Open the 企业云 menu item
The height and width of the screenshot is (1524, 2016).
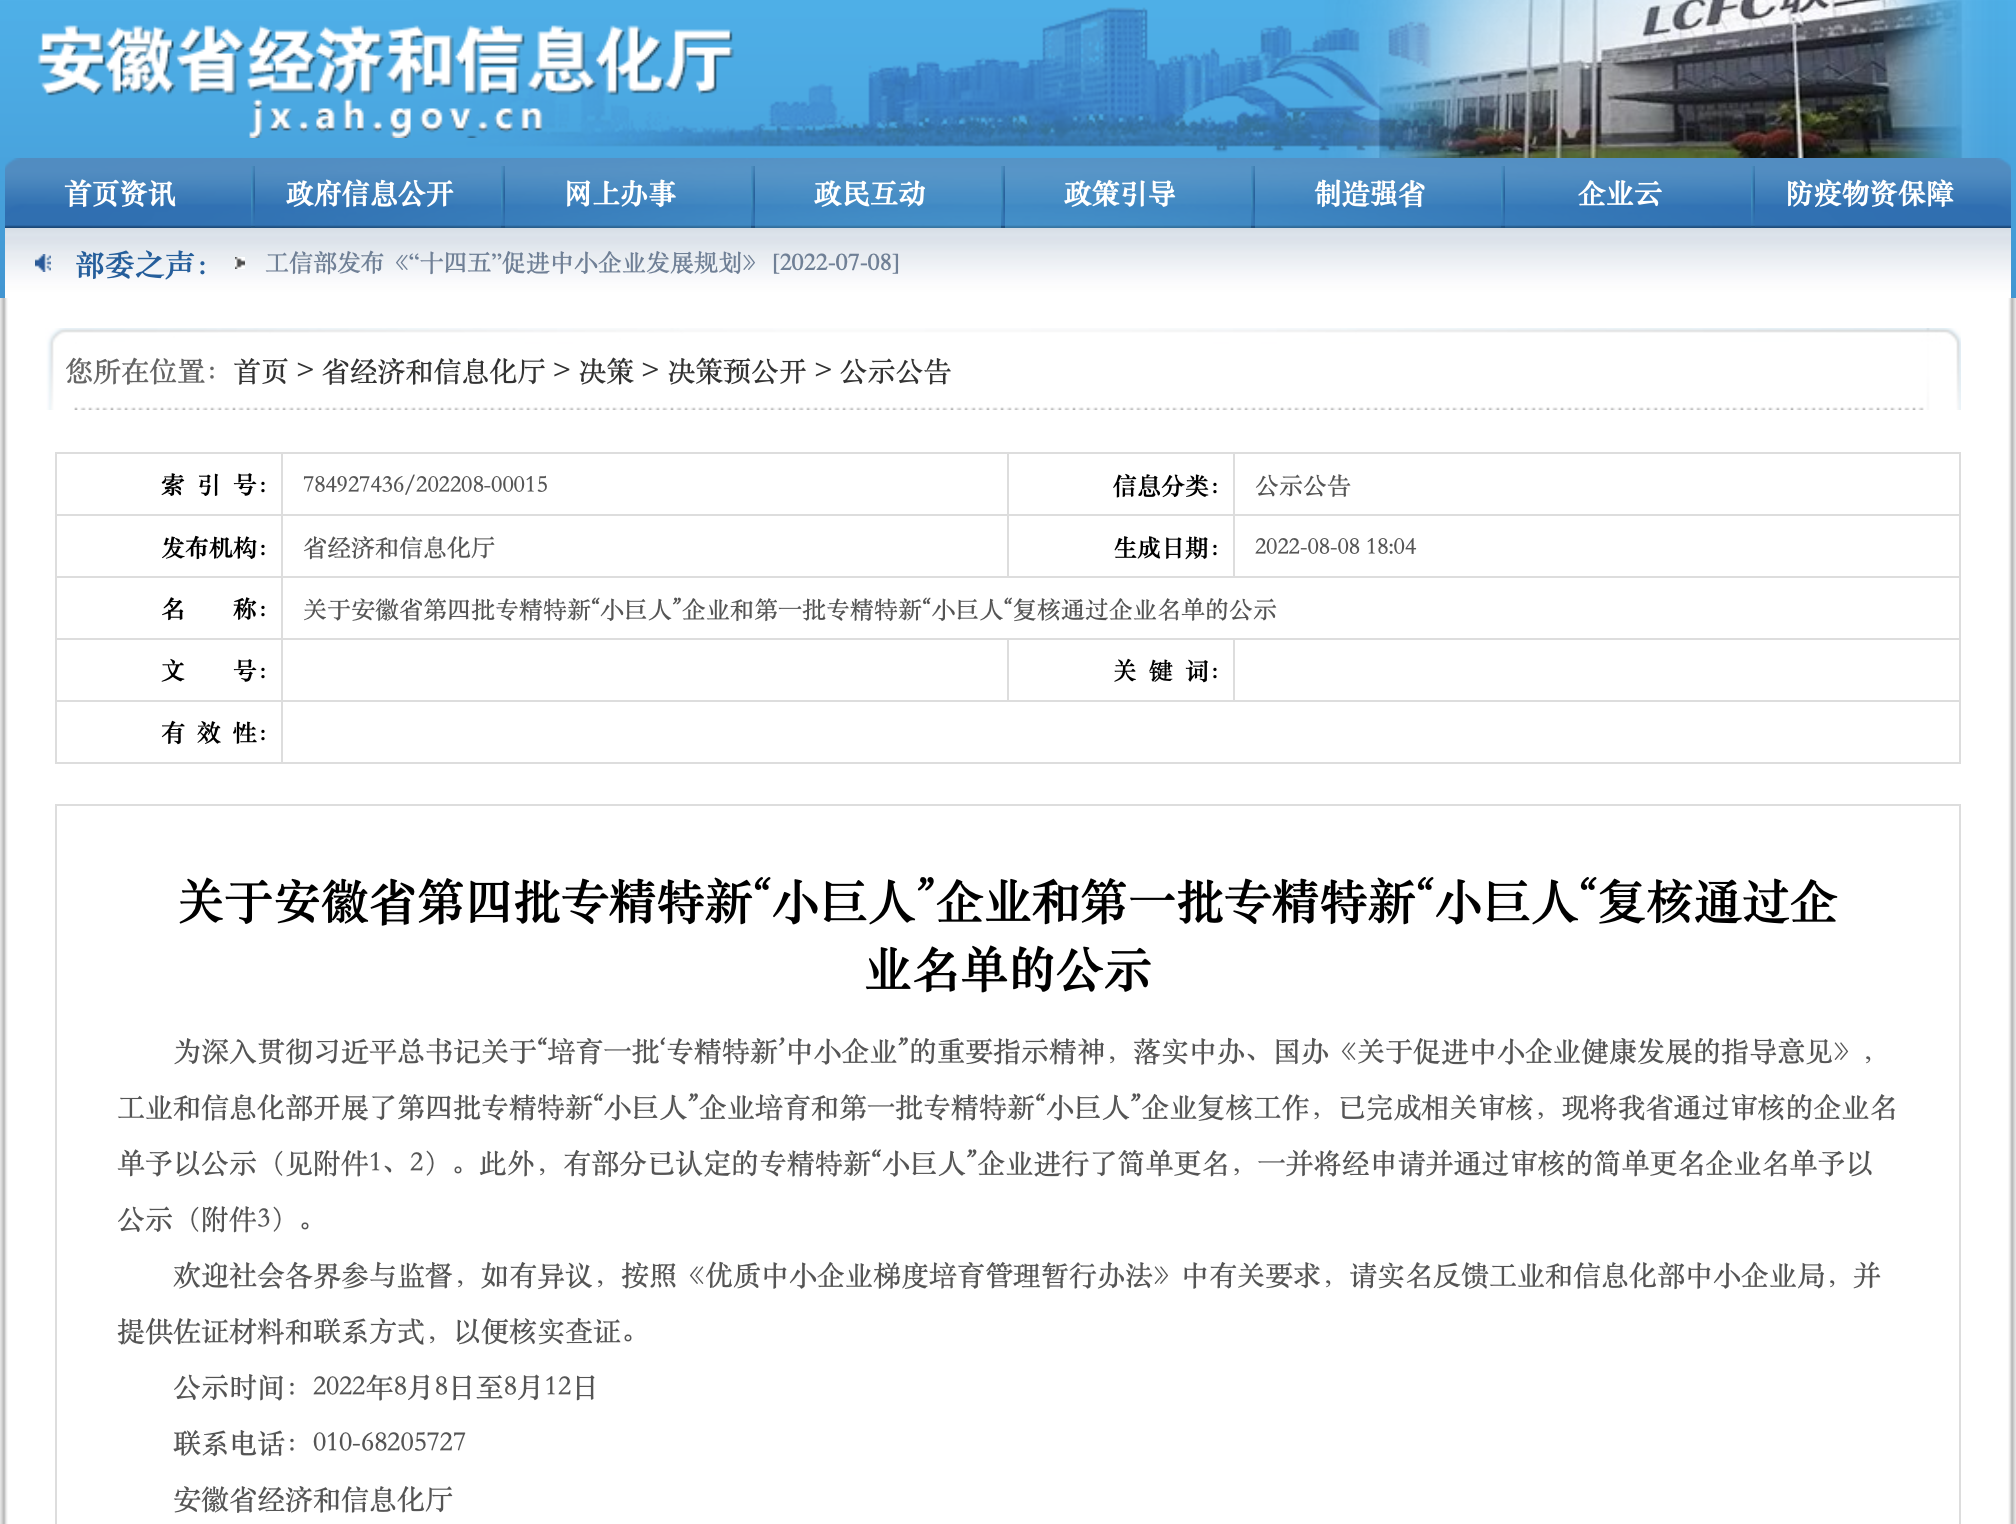click(x=1619, y=194)
